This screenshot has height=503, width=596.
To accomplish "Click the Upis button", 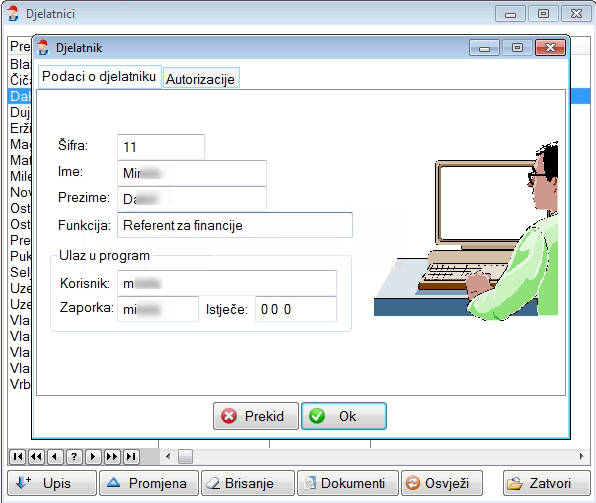I will 52,483.
